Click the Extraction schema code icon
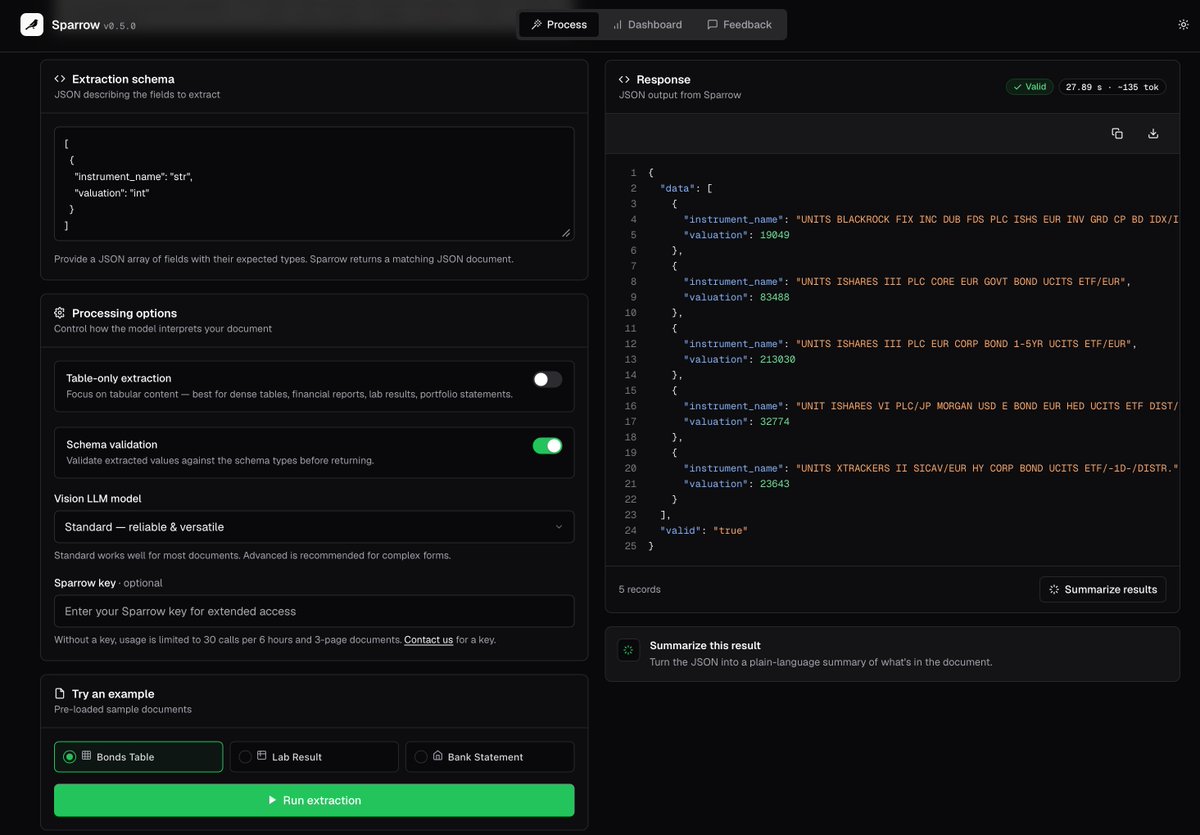Viewport: 1200px width, 835px height. [60, 79]
